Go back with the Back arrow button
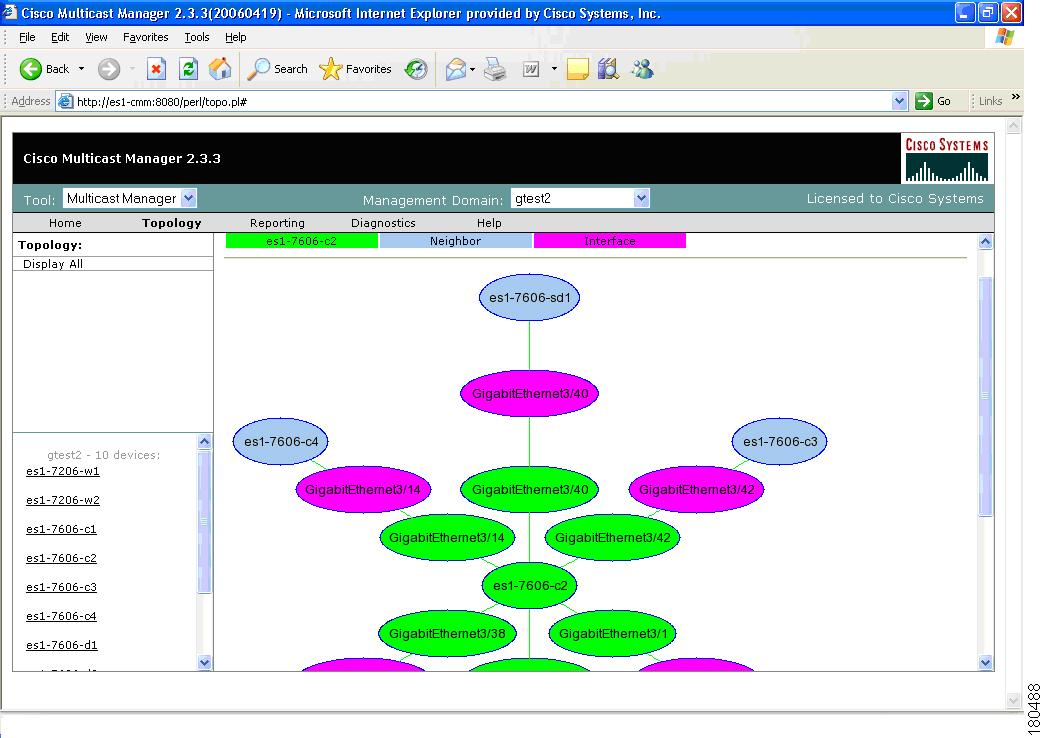The image size is (1043, 738). [44, 69]
